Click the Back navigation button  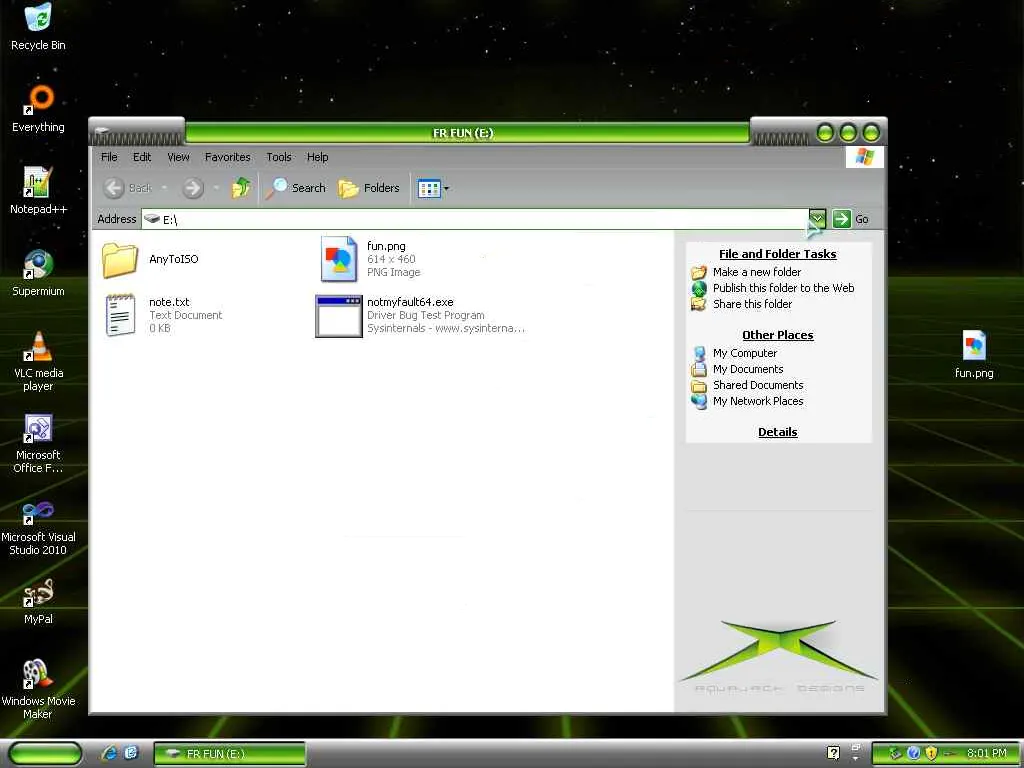[x=127, y=188]
